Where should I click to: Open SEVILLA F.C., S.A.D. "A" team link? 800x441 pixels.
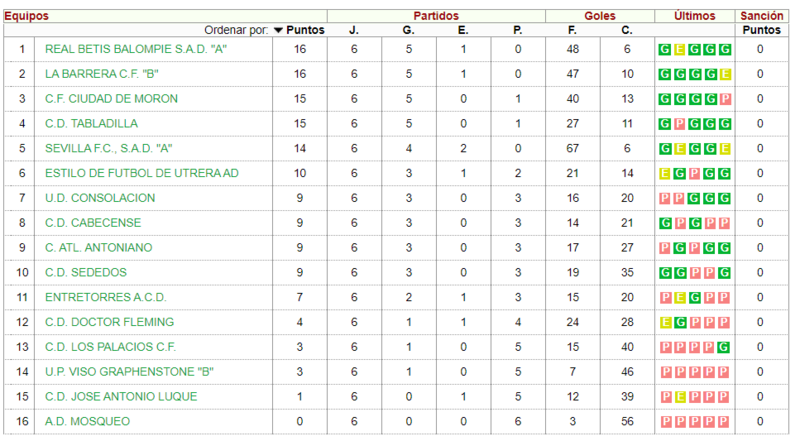(x=109, y=149)
